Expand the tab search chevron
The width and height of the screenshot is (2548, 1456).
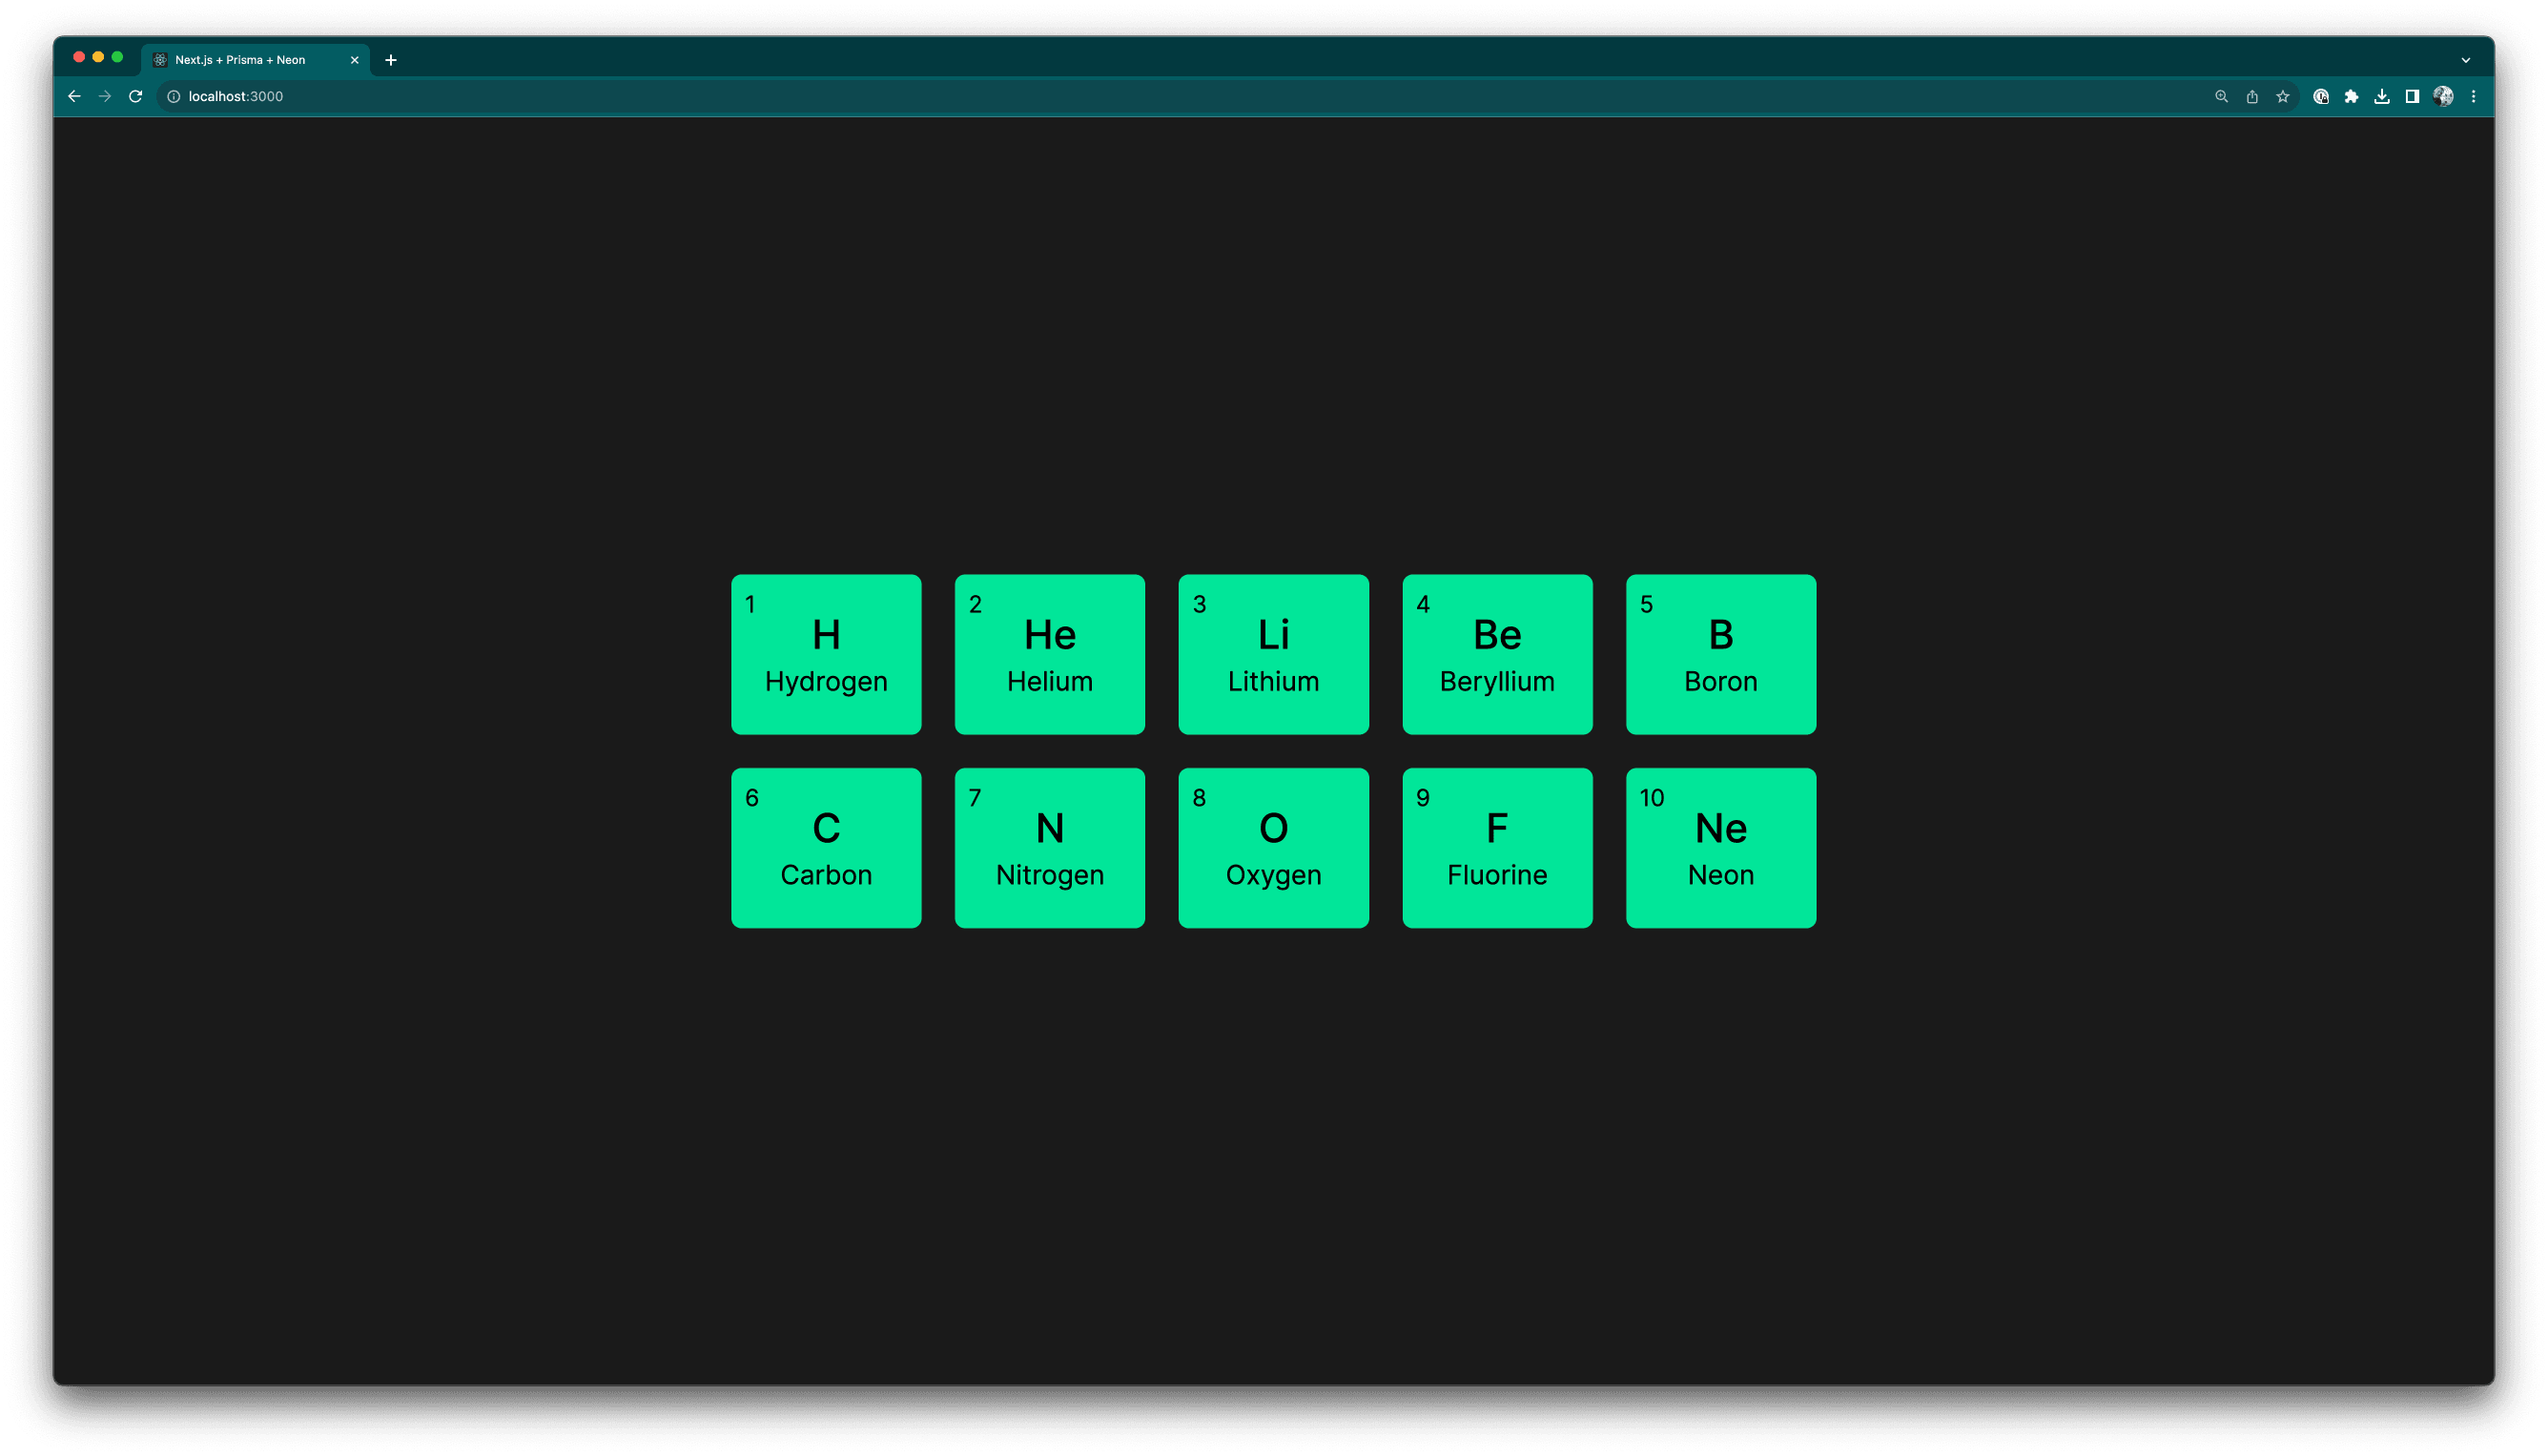[2466, 60]
